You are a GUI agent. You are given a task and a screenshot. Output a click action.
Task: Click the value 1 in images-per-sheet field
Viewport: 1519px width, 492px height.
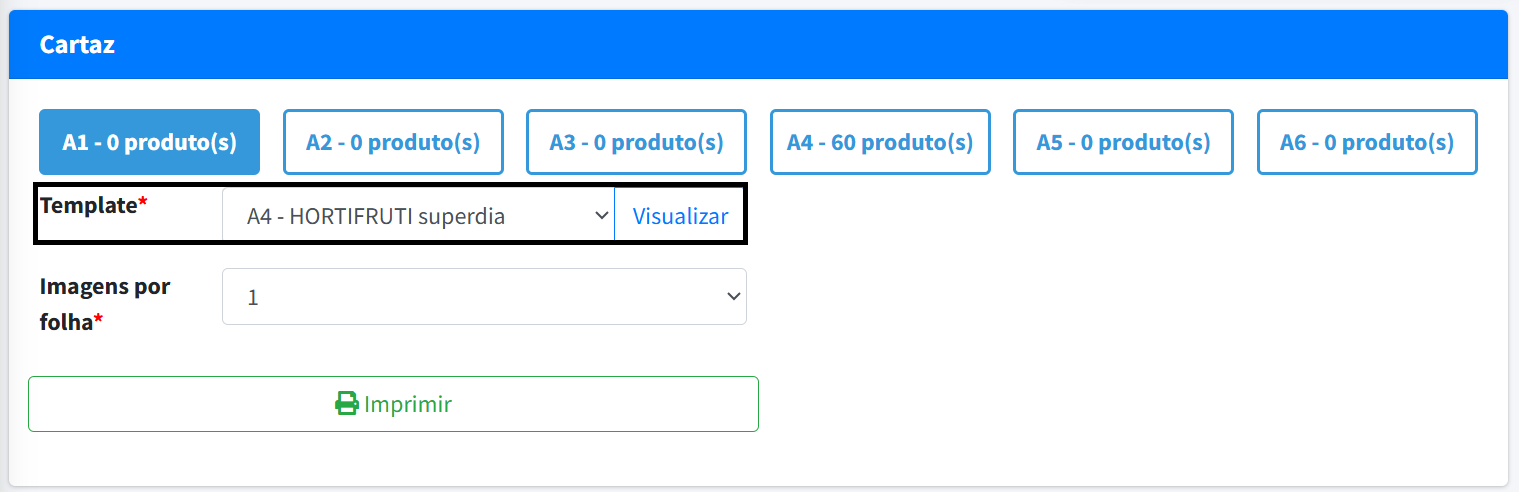pyautogui.click(x=253, y=298)
